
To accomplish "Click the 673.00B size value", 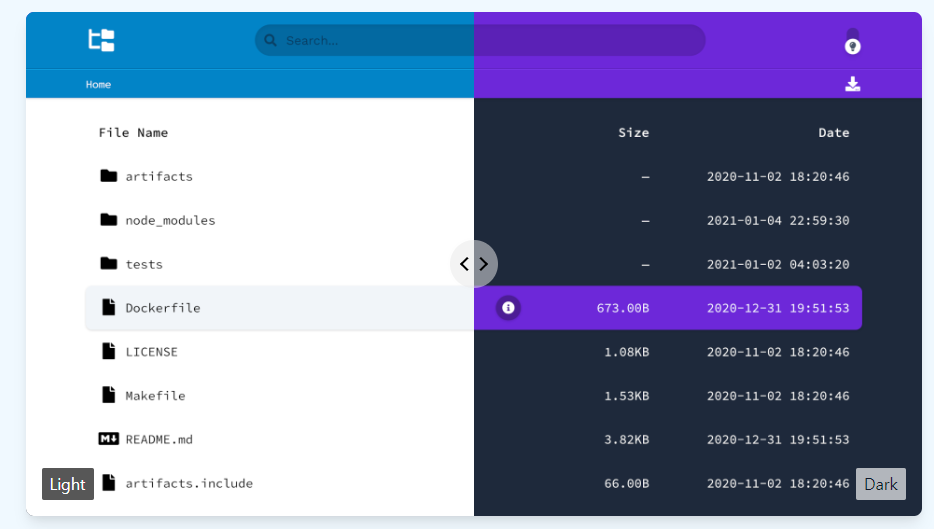I will click(623, 308).
